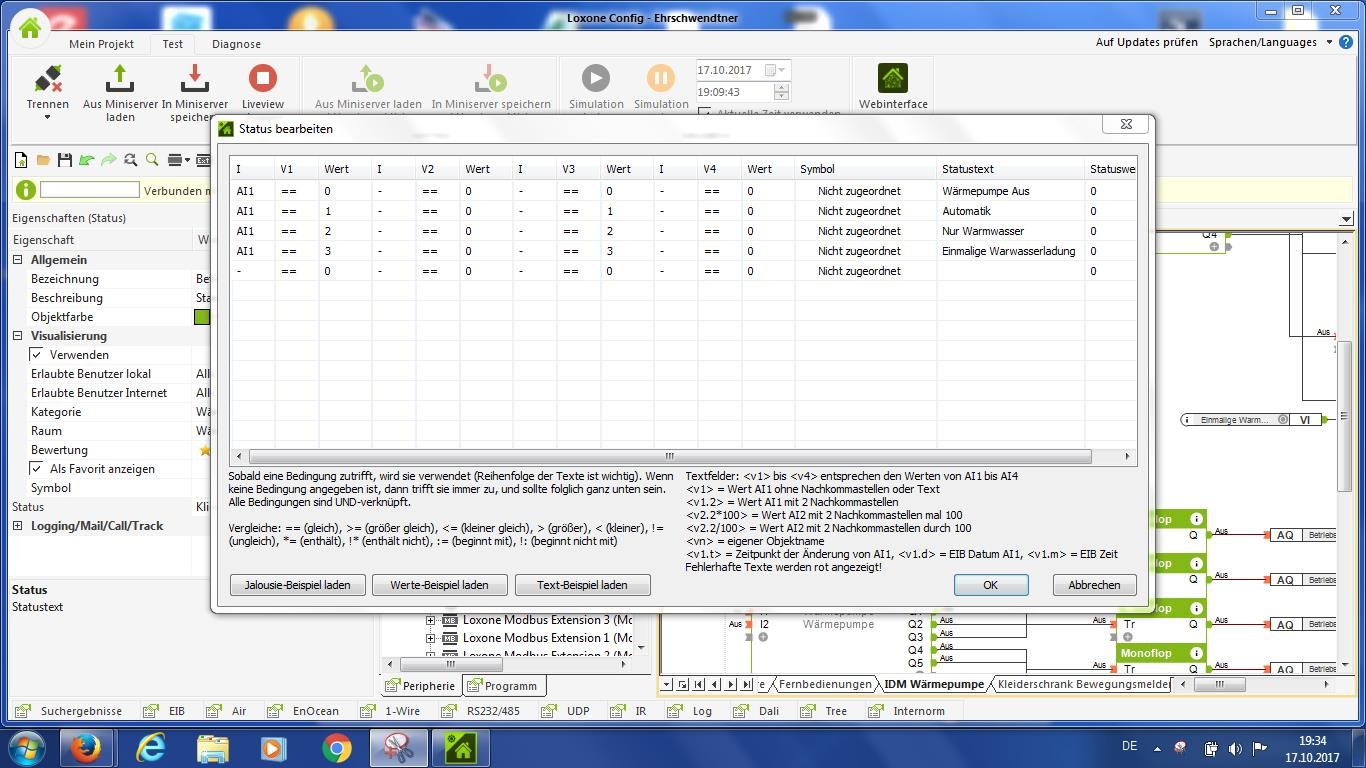Click the OK button in dialog
This screenshot has width=1366, height=768.
990,585
